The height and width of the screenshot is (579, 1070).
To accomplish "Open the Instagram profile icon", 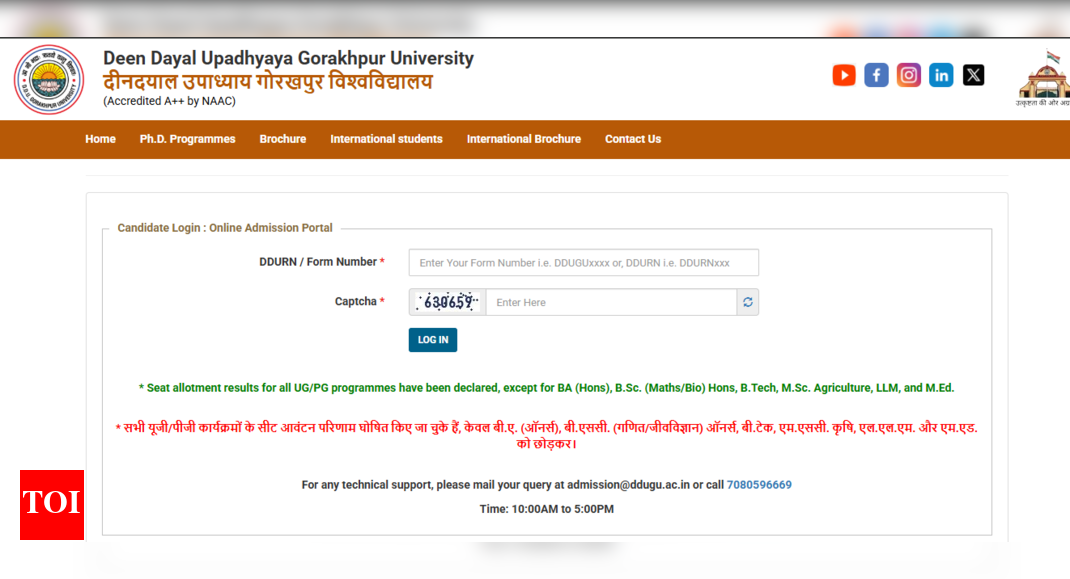I will point(908,75).
